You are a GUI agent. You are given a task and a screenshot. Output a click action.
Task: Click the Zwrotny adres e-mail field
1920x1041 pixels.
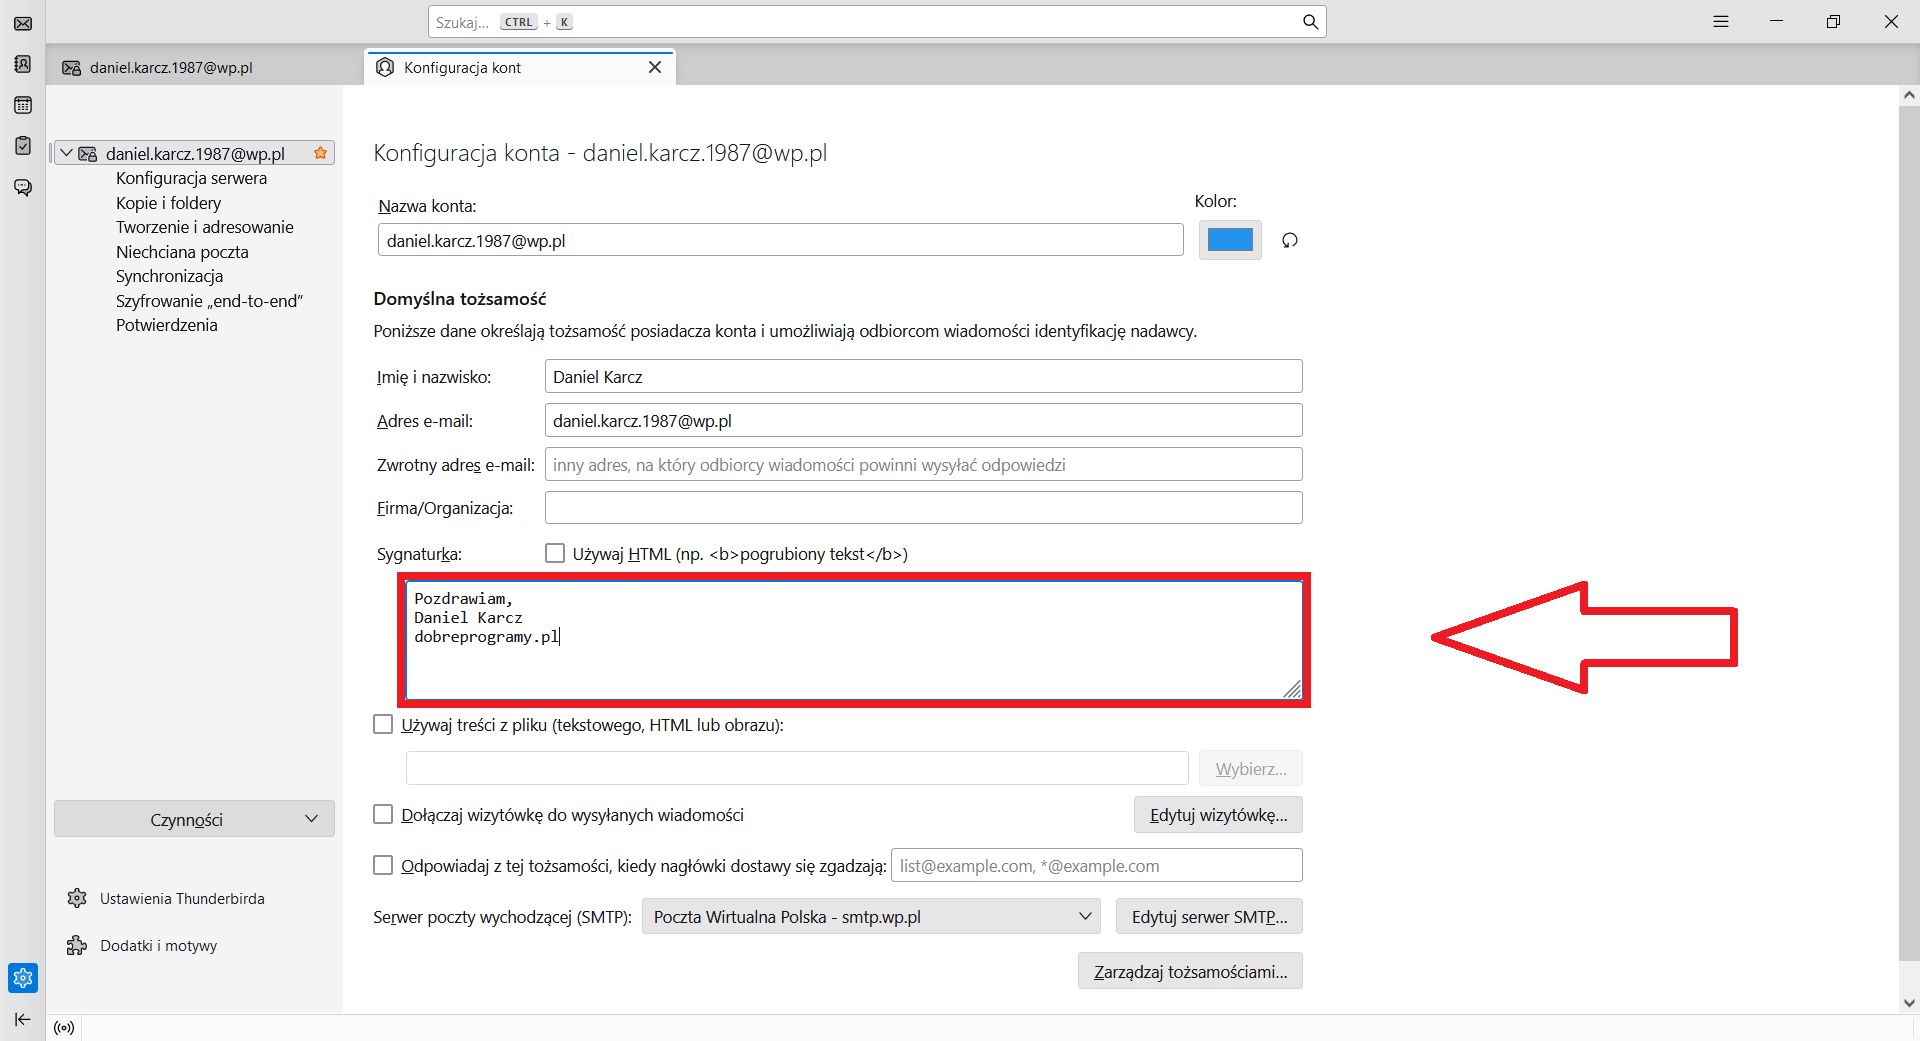pos(923,464)
